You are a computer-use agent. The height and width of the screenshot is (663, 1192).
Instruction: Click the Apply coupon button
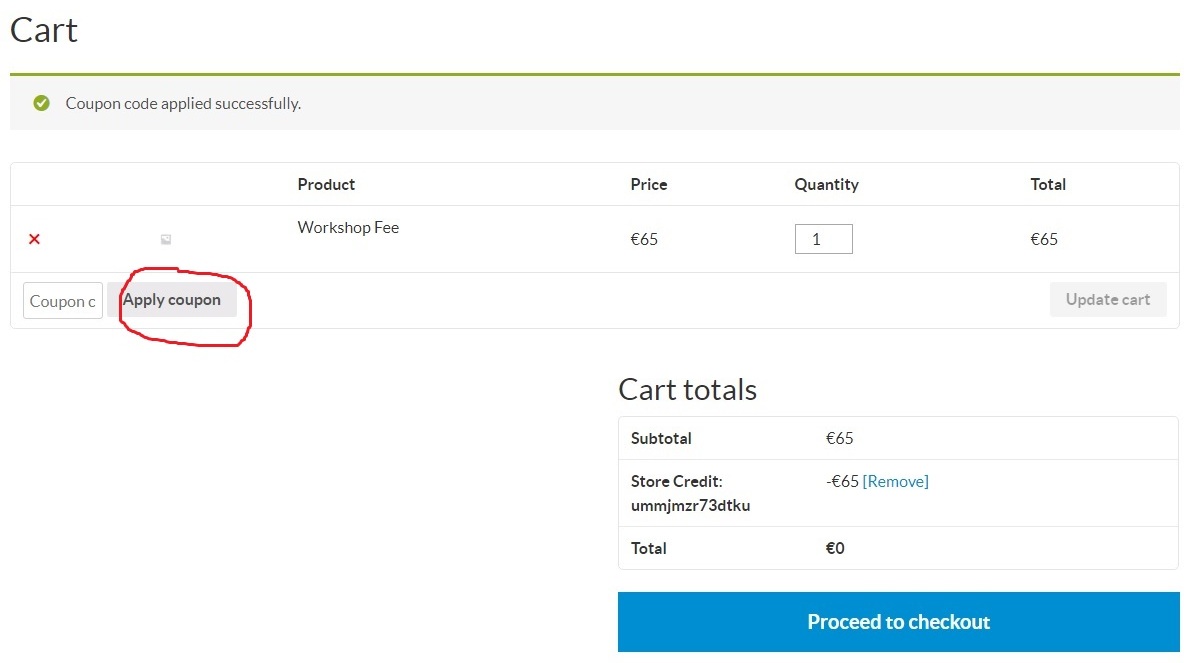172,300
